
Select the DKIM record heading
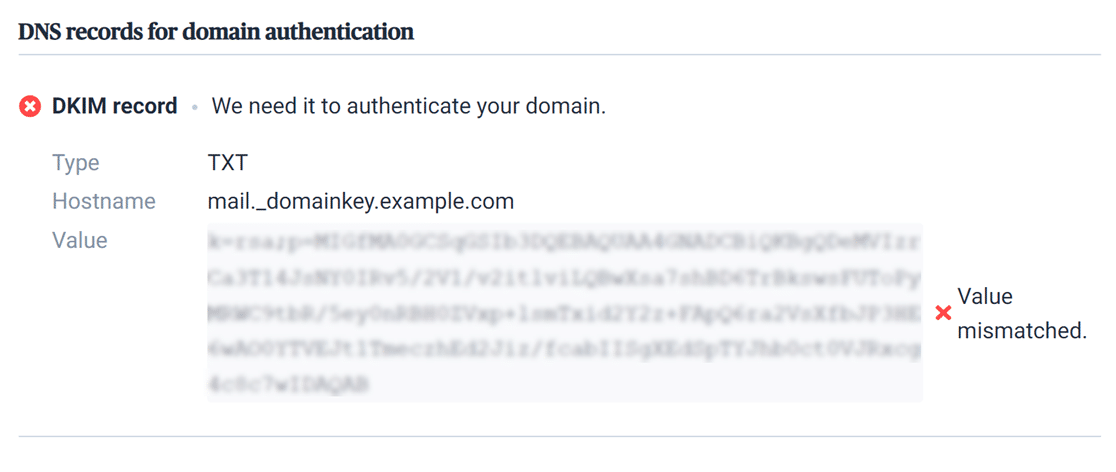115,107
